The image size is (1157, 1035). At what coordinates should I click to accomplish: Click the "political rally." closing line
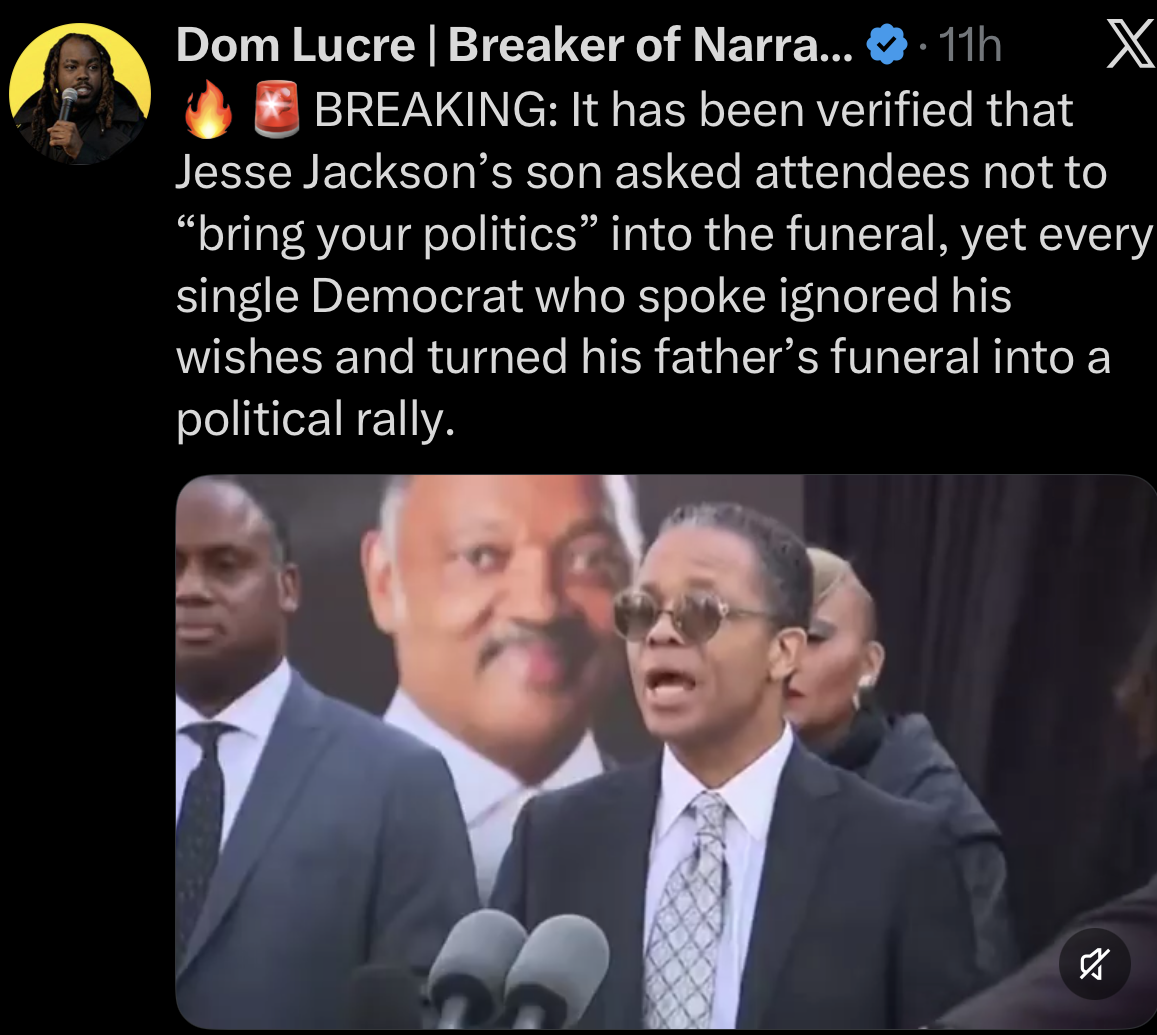coord(315,419)
